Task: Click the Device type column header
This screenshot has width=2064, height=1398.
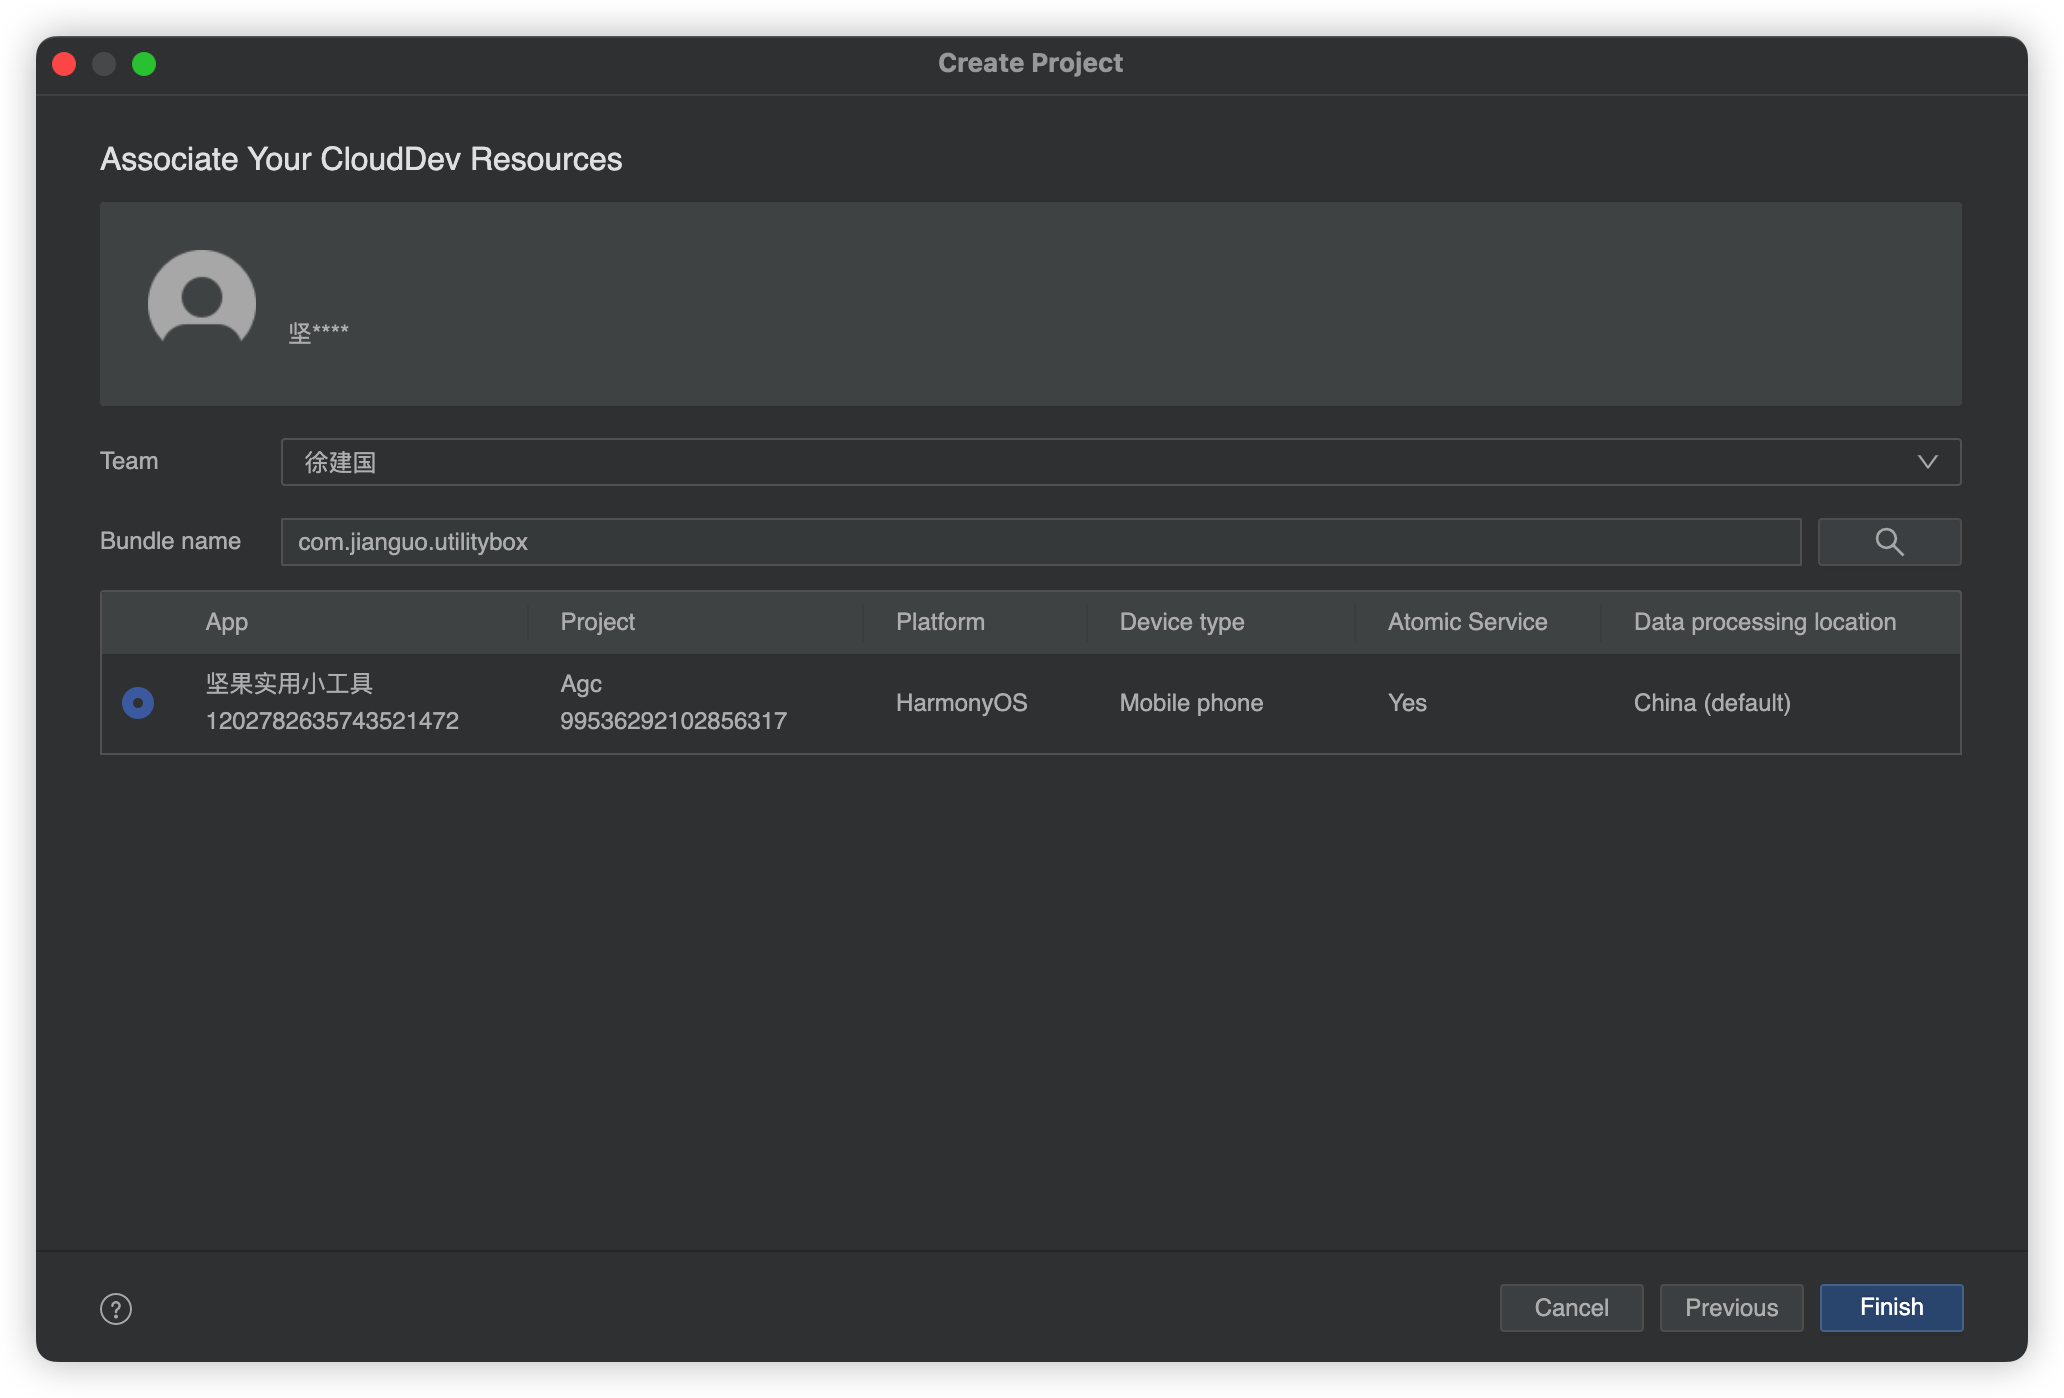Action: click(1181, 621)
